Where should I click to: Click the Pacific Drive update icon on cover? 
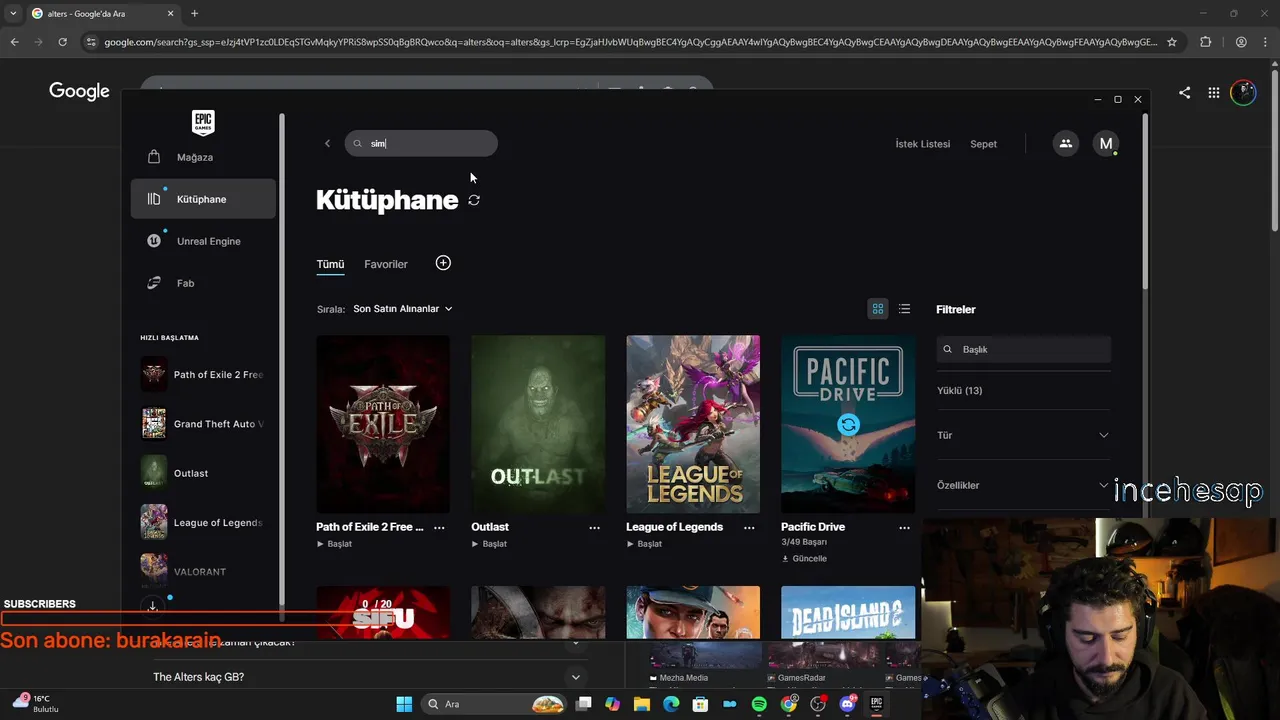pyautogui.click(x=848, y=424)
